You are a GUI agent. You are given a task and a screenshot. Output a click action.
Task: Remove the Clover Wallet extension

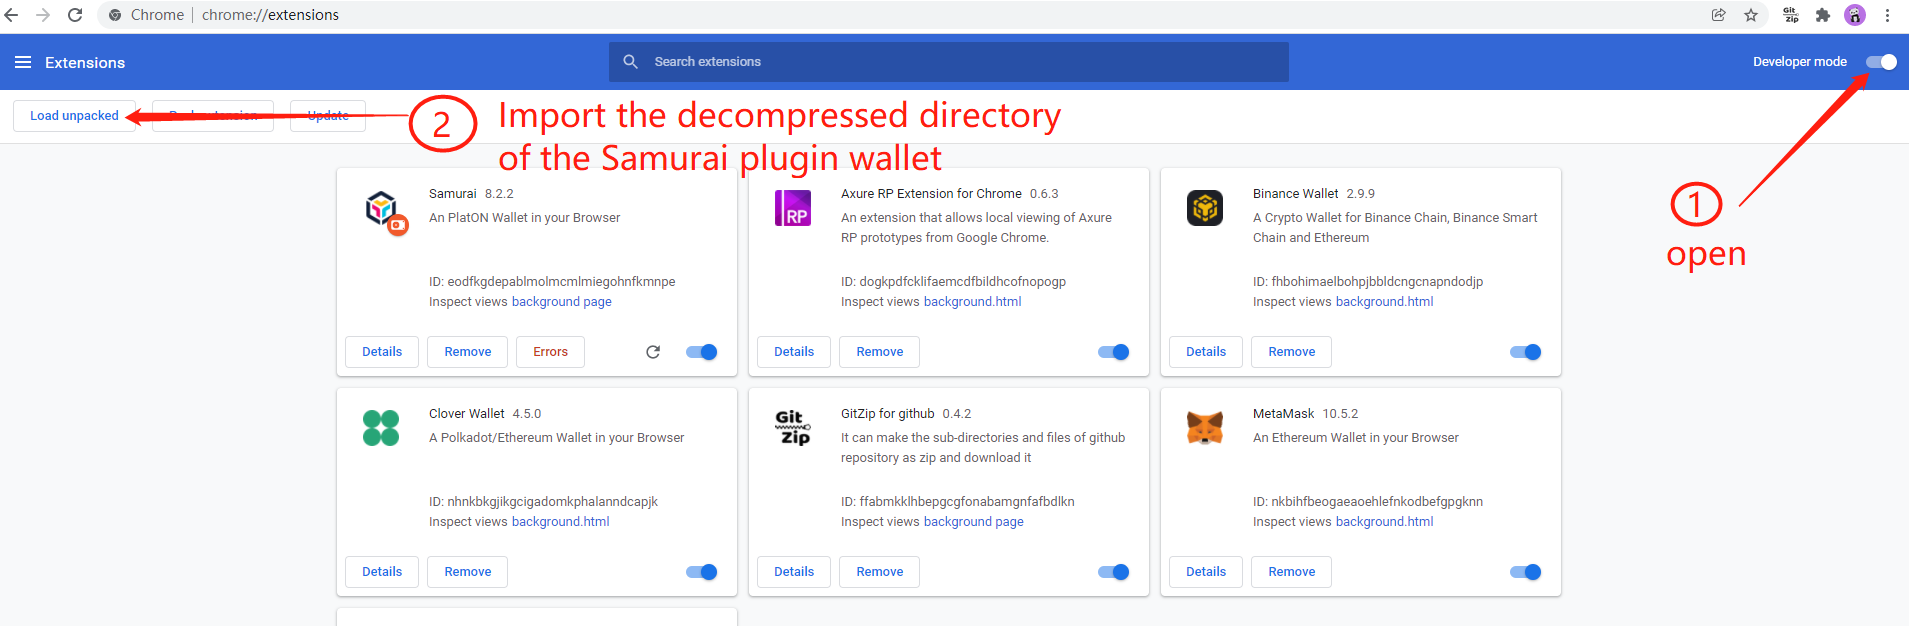(467, 572)
